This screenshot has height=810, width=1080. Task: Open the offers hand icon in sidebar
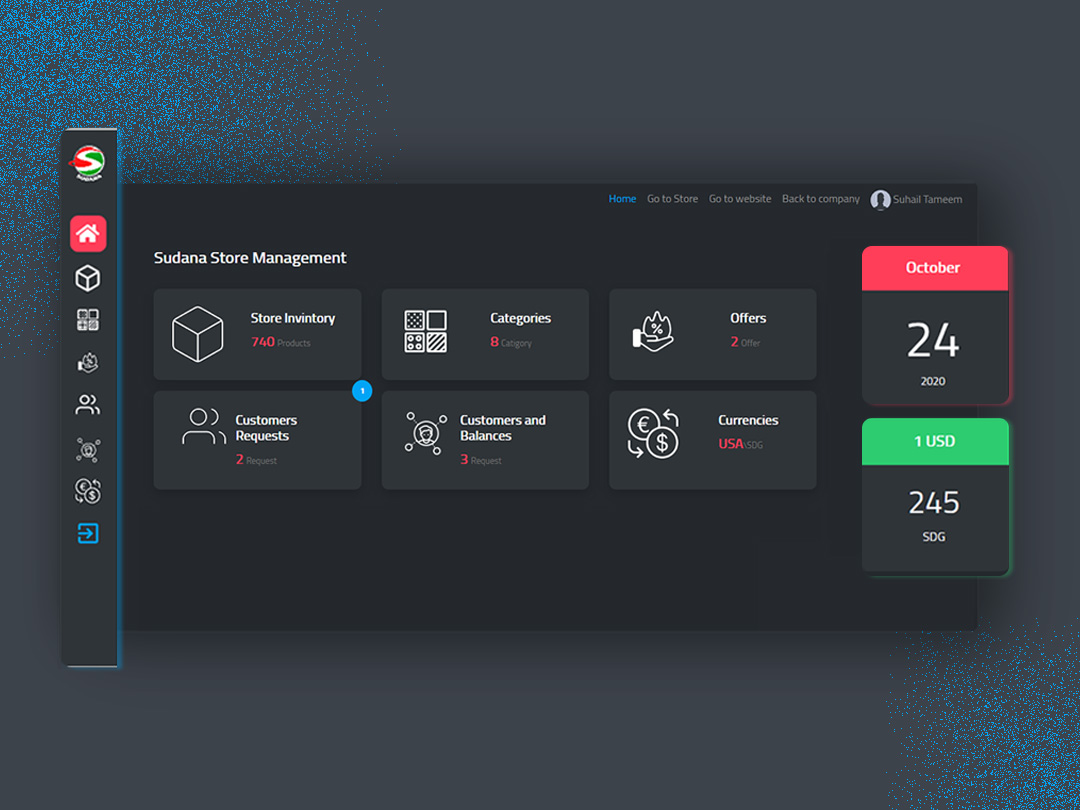click(88, 363)
